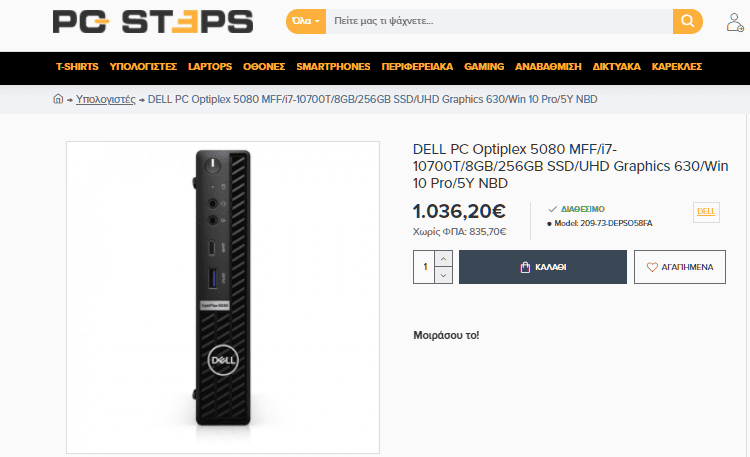Click into the search input field

pos(499,21)
